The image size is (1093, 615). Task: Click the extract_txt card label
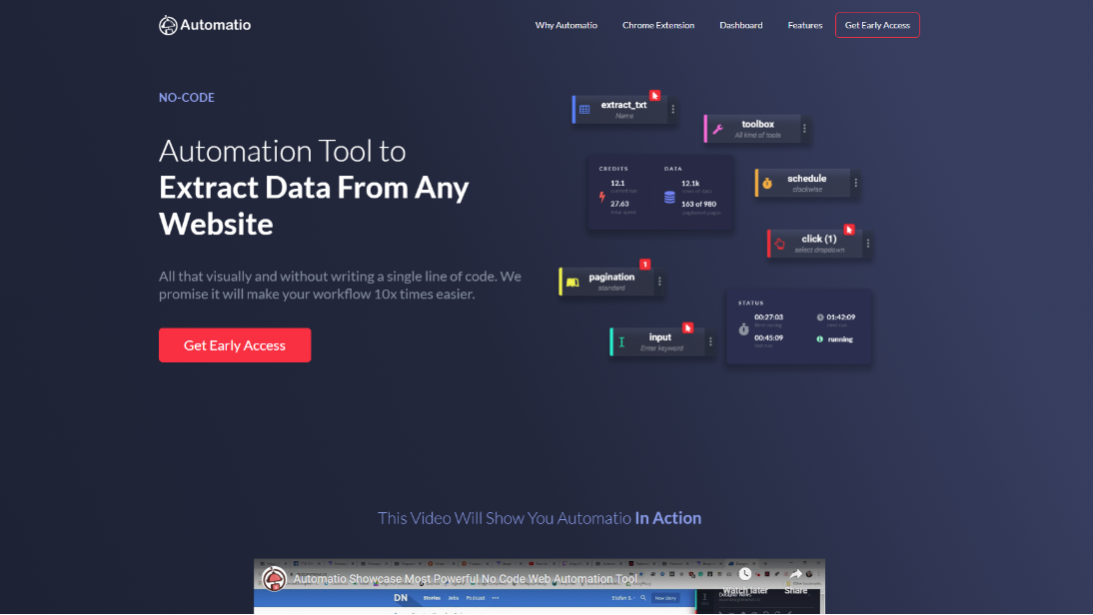[x=624, y=105]
